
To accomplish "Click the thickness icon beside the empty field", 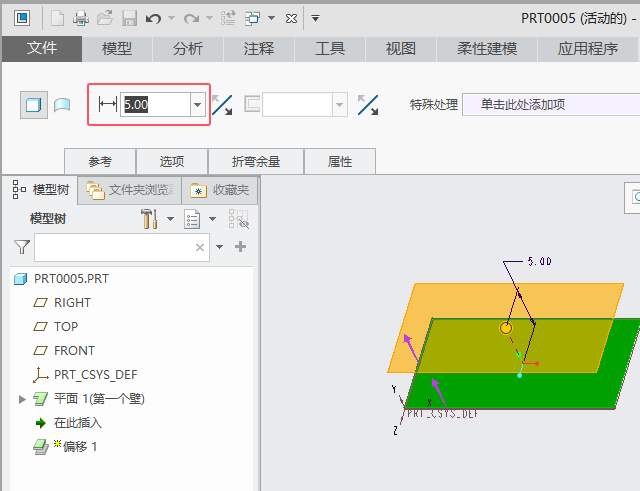I will click(252, 104).
